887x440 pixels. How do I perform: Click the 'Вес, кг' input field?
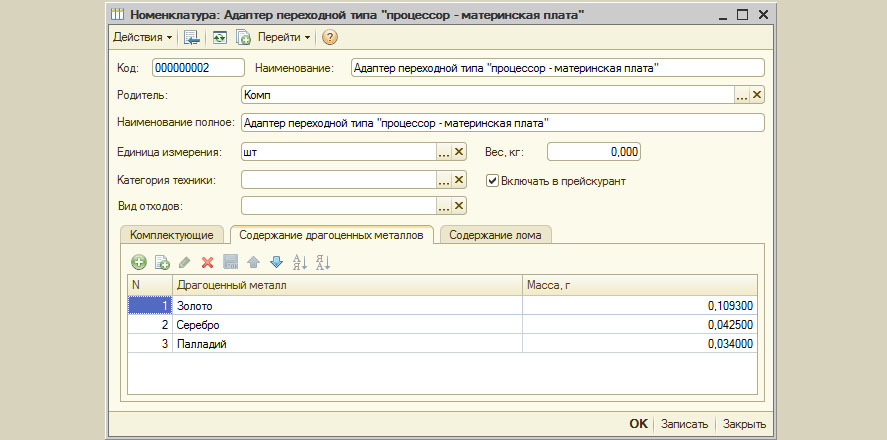coord(593,152)
